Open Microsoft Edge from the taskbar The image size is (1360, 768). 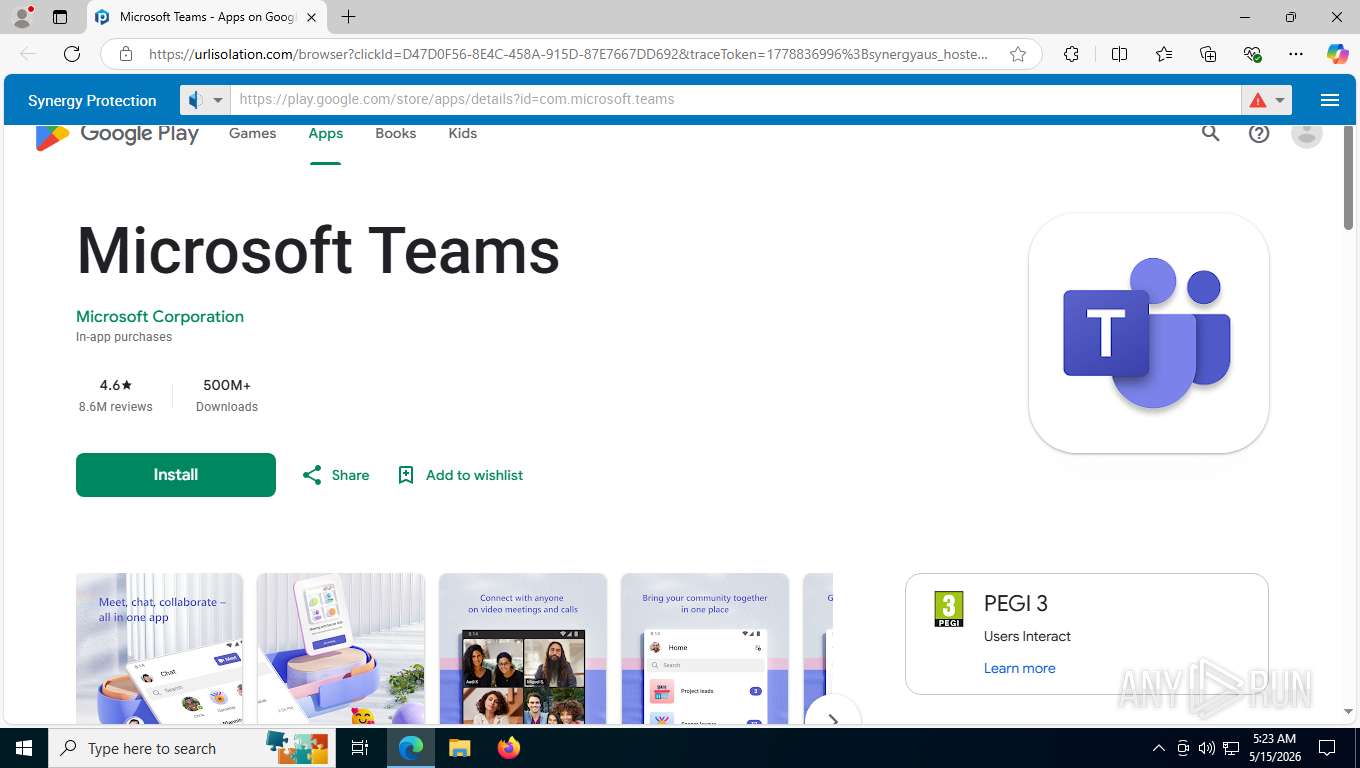point(411,748)
